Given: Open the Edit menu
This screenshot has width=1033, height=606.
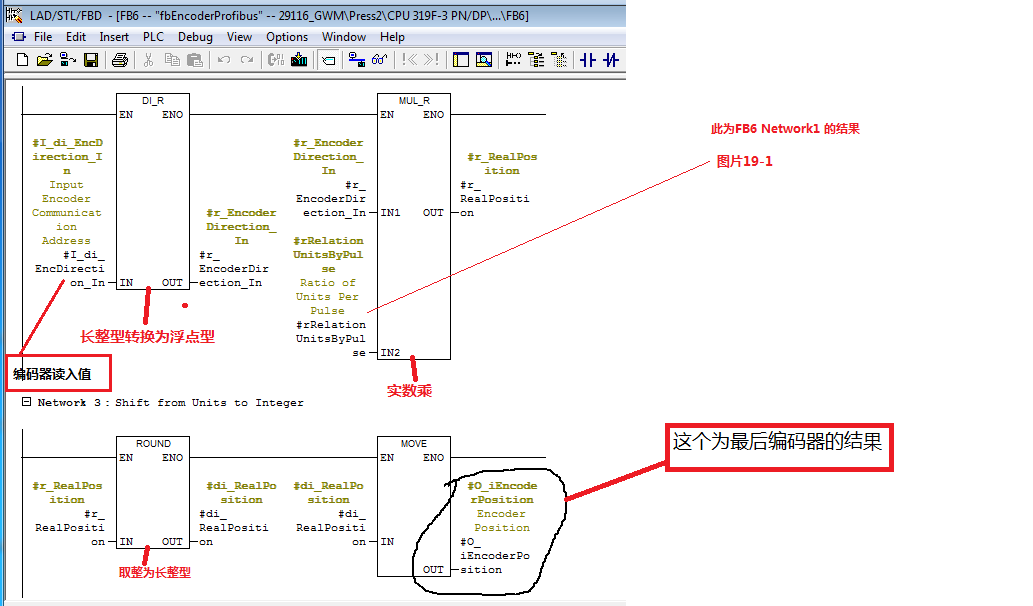Looking at the screenshot, I should tap(76, 37).
